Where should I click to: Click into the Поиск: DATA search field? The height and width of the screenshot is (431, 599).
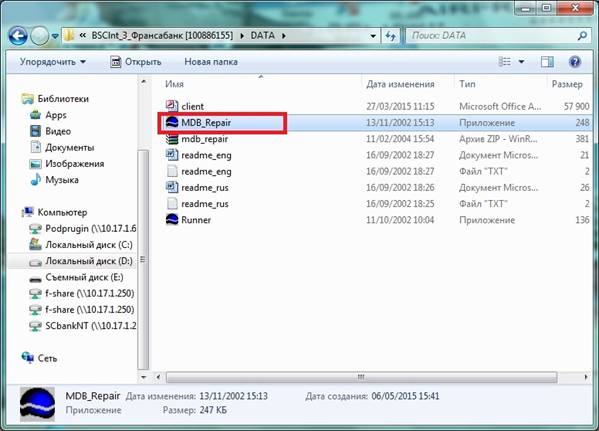pos(493,36)
